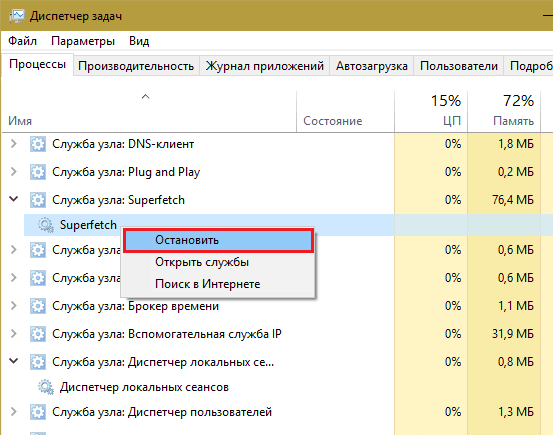This screenshot has width=553, height=435.
Task: Click Поиск в Интернете menu entry
Action: (x=207, y=284)
